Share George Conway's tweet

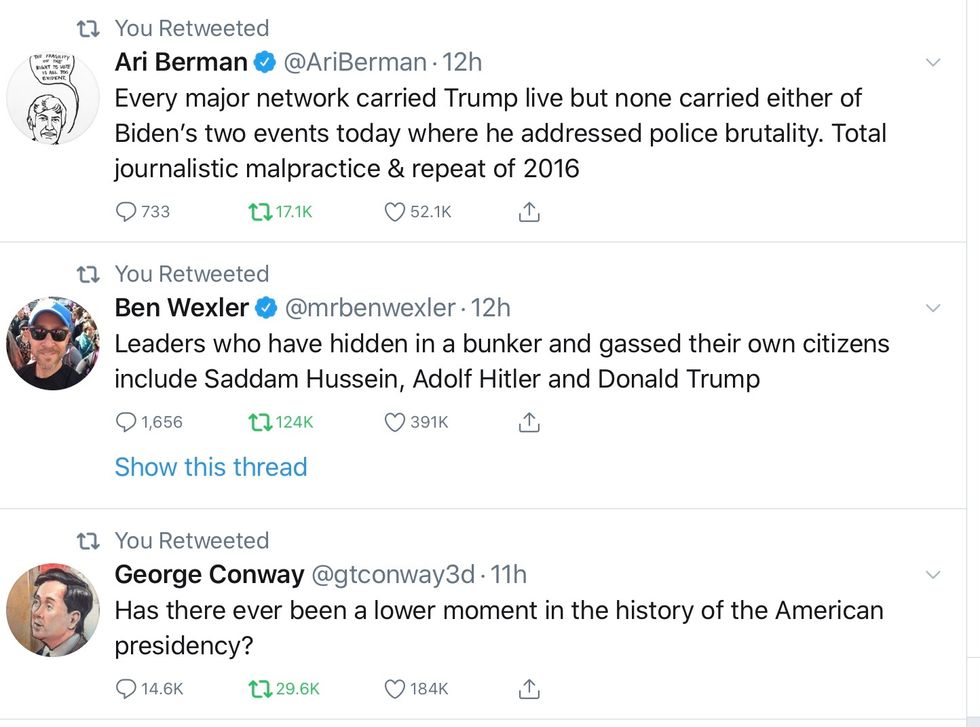pyautogui.click(x=529, y=688)
